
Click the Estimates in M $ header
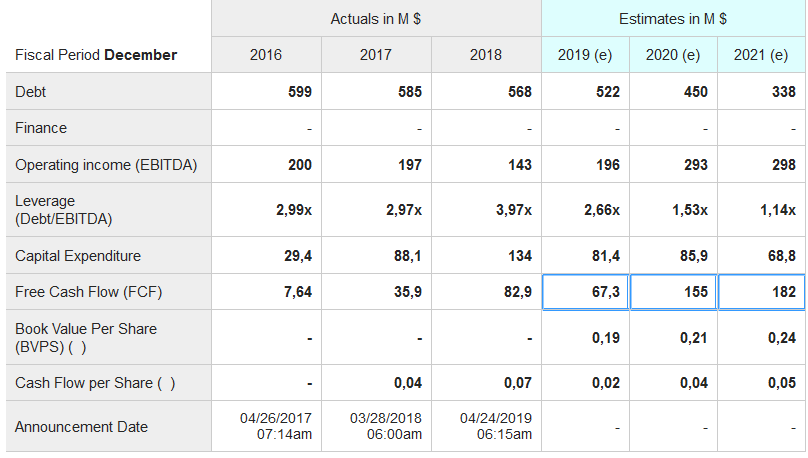click(673, 19)
